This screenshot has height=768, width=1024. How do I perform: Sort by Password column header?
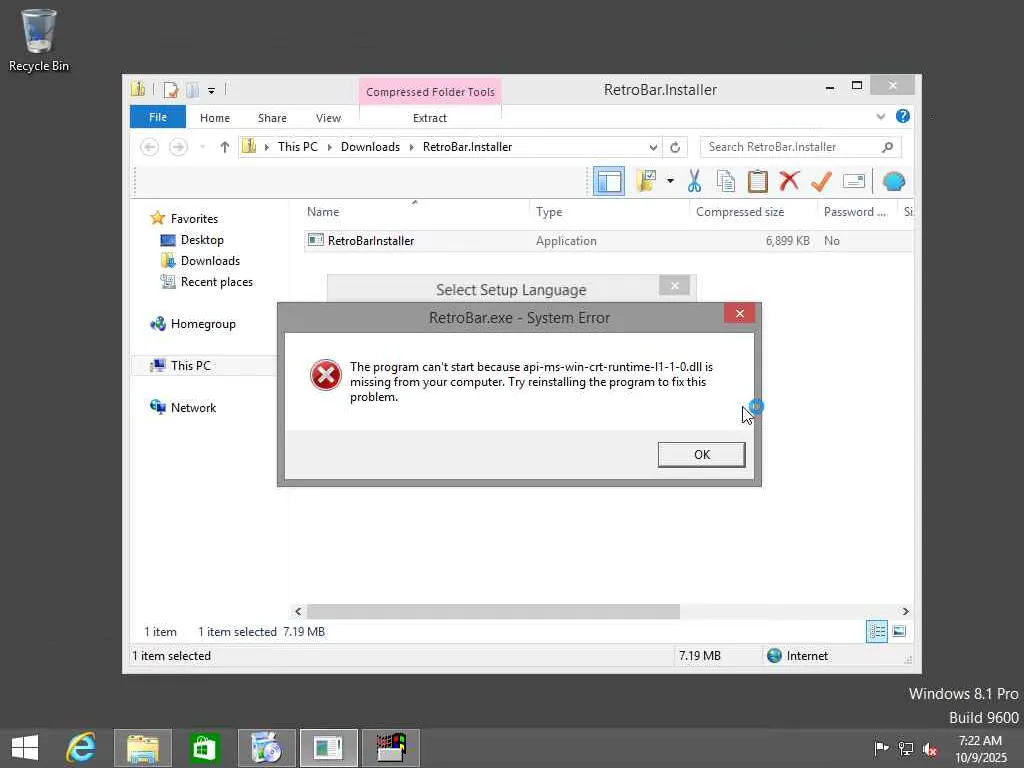tap(857, 212)
